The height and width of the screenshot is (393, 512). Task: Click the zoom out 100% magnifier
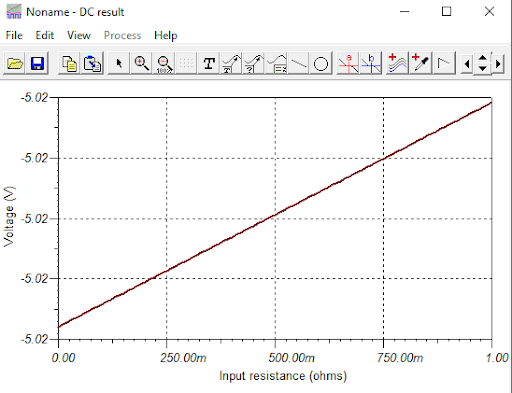[x=164, y=63]
